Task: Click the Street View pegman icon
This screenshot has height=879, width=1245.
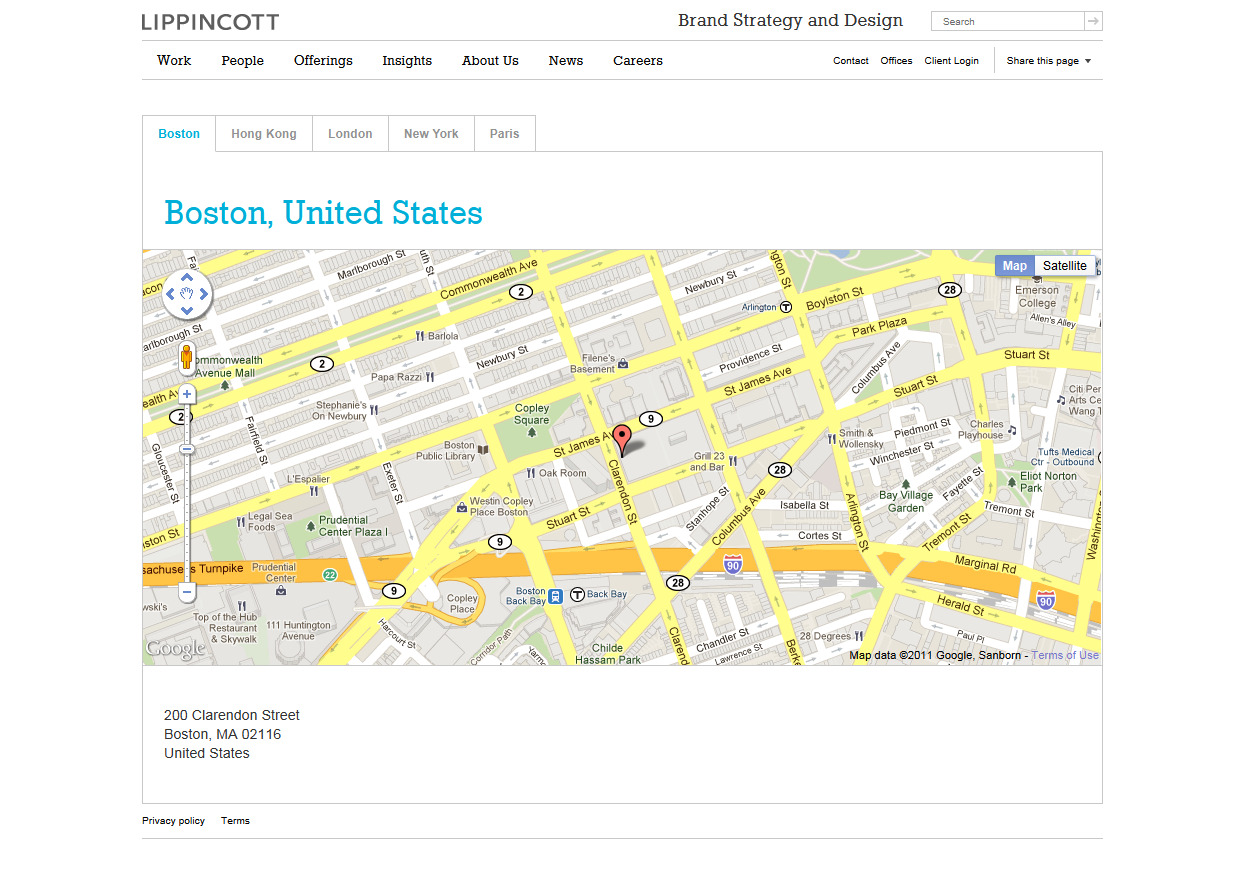Action: pos(187,357)
